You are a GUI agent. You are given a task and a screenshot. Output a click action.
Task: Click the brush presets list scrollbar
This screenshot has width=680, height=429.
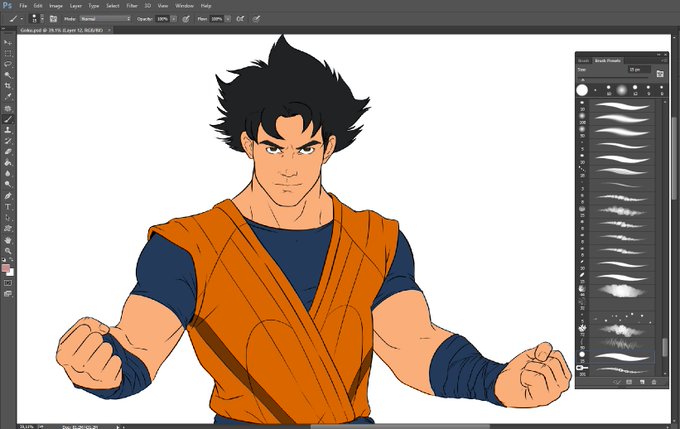pos(664,347)
